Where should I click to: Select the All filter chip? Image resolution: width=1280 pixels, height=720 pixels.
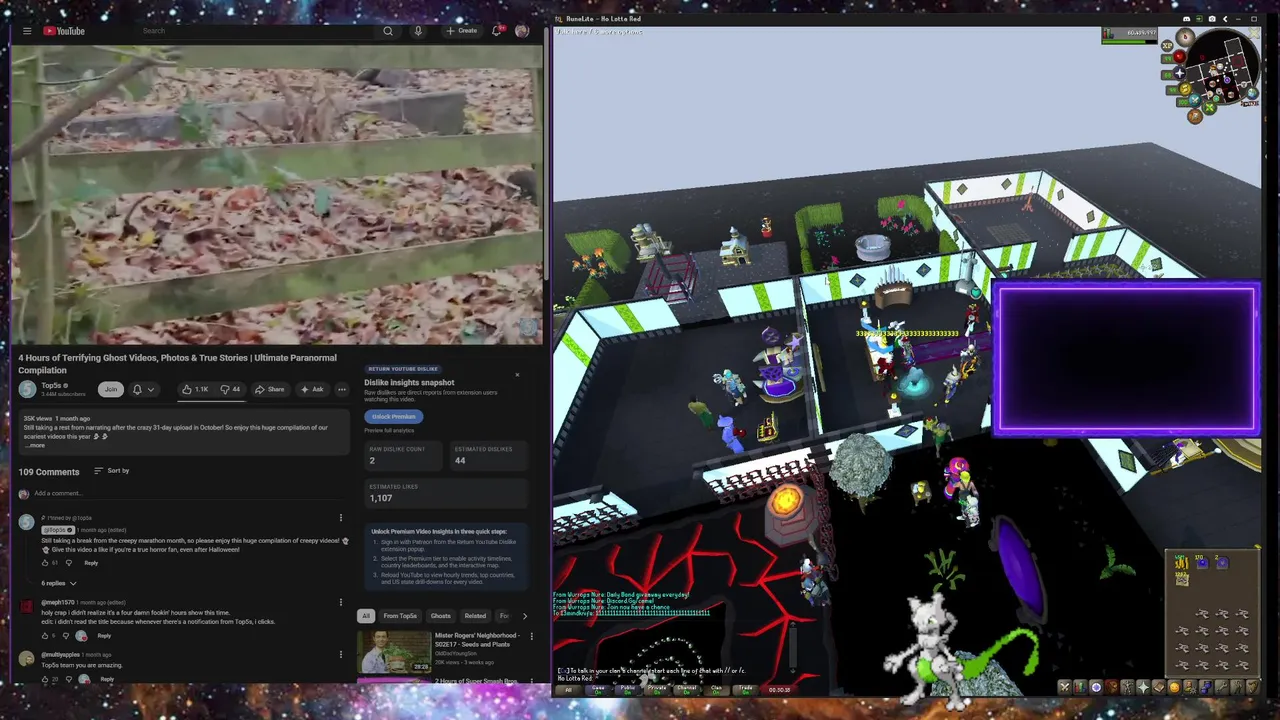coord(366,616)
